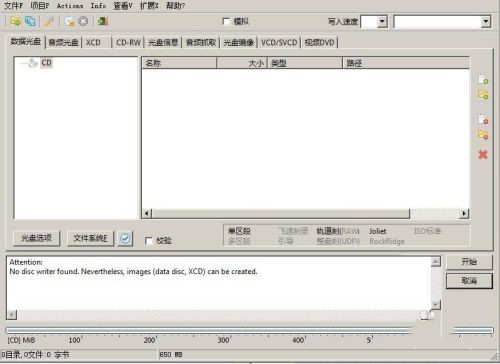Click the 文件系统E button

91,238
